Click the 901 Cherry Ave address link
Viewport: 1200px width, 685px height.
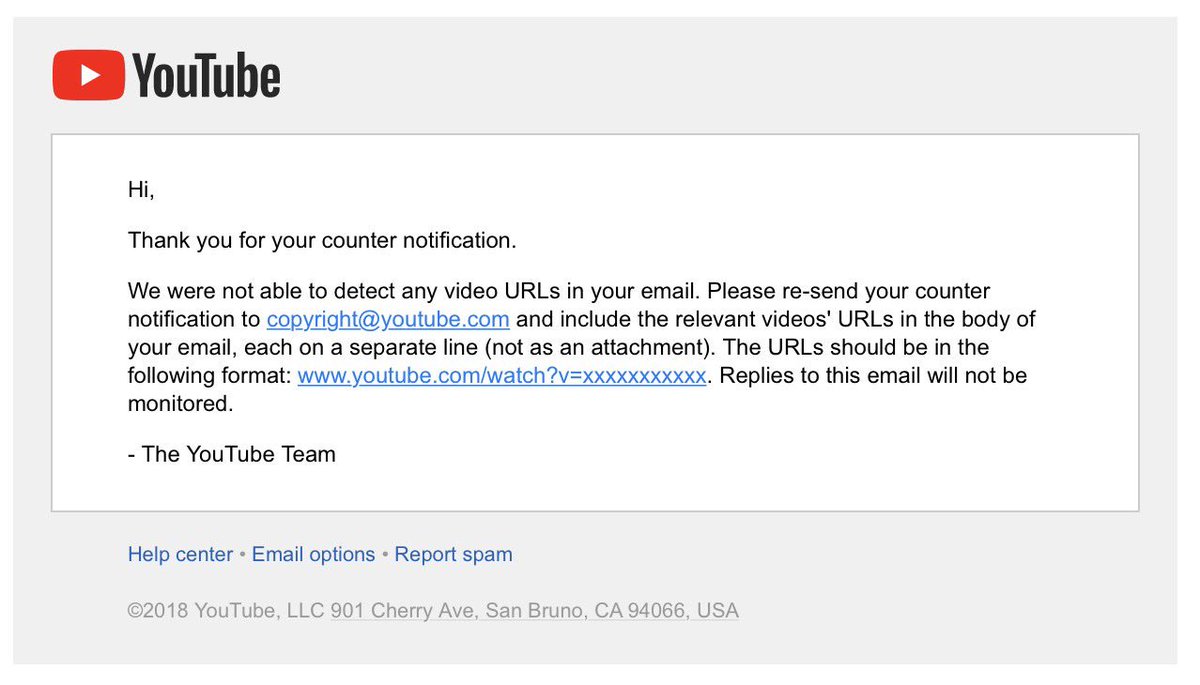point(535,610)
